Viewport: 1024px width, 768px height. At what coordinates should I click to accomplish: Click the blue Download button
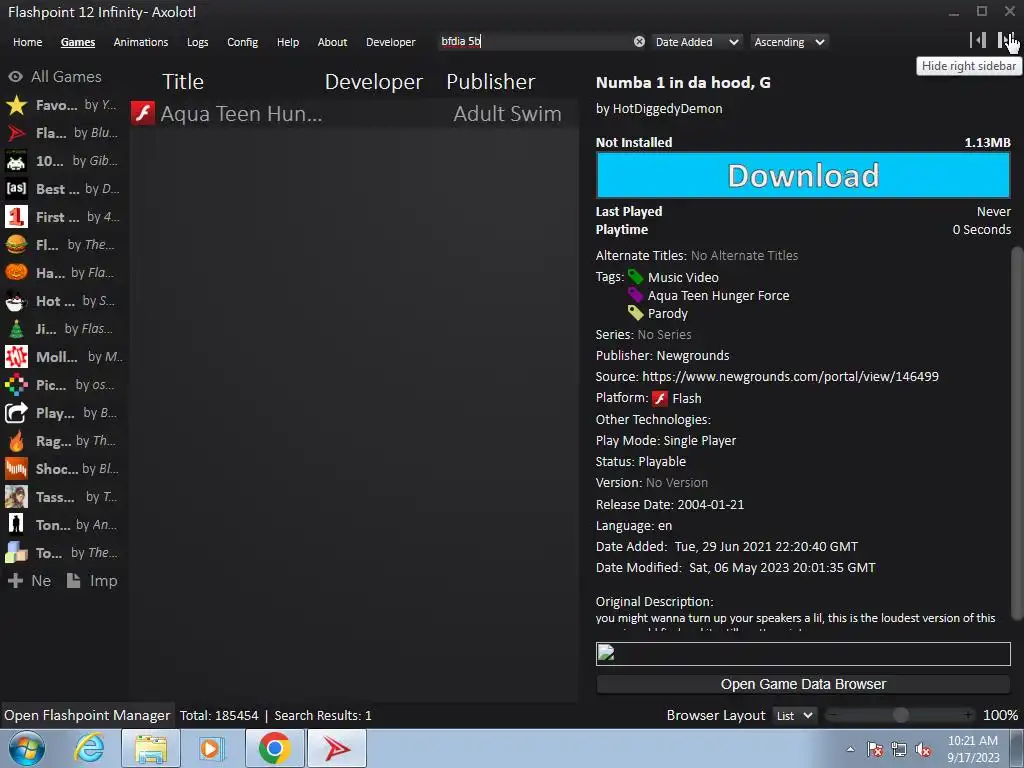click(803, 175)
